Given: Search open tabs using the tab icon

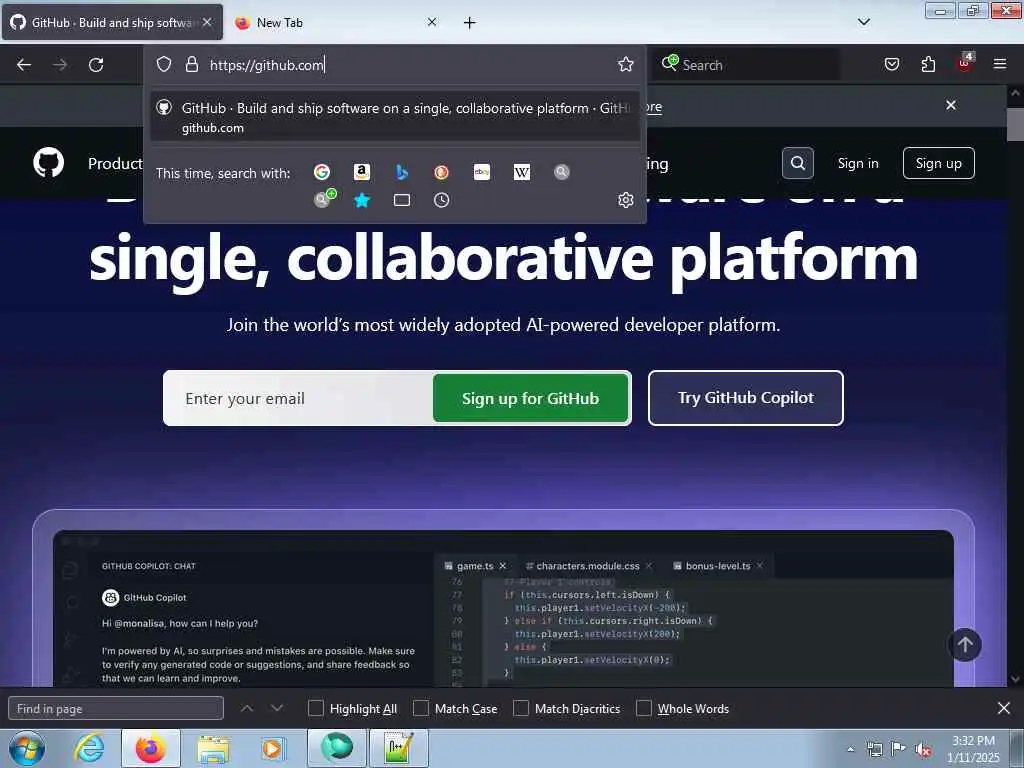Looking at the screenshot, I should (402, 200).
